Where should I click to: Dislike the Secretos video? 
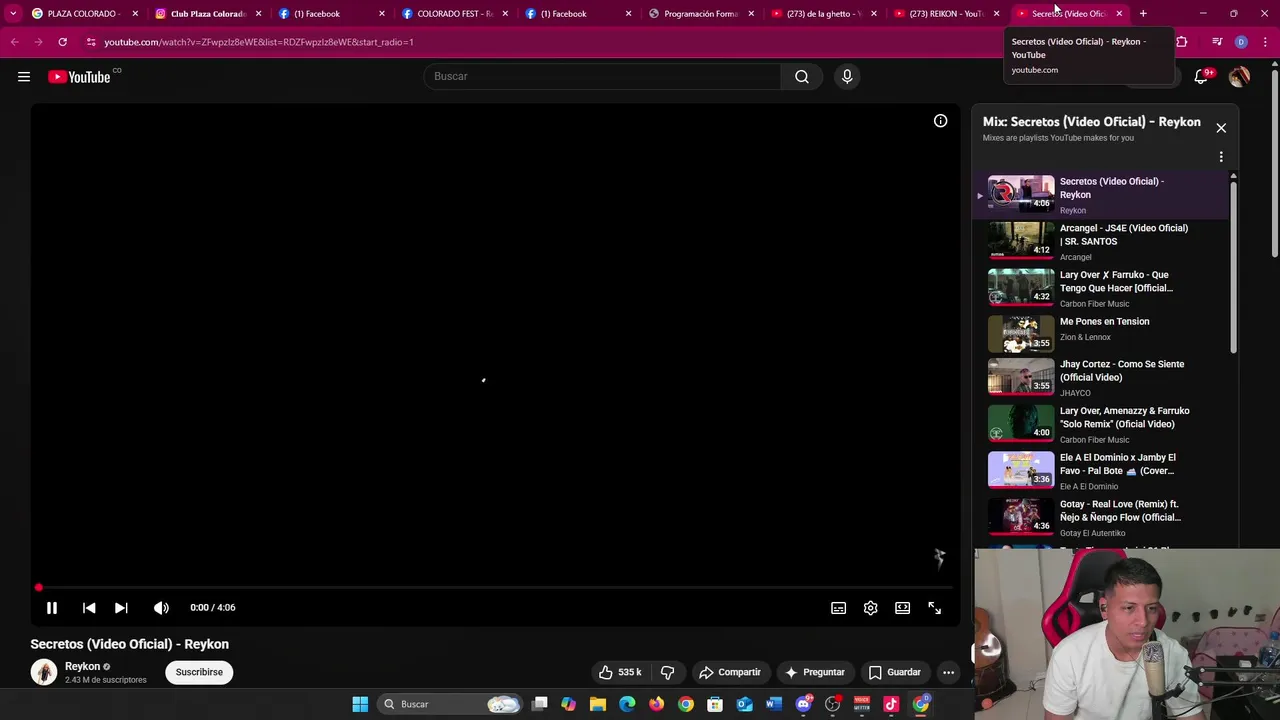668,672
